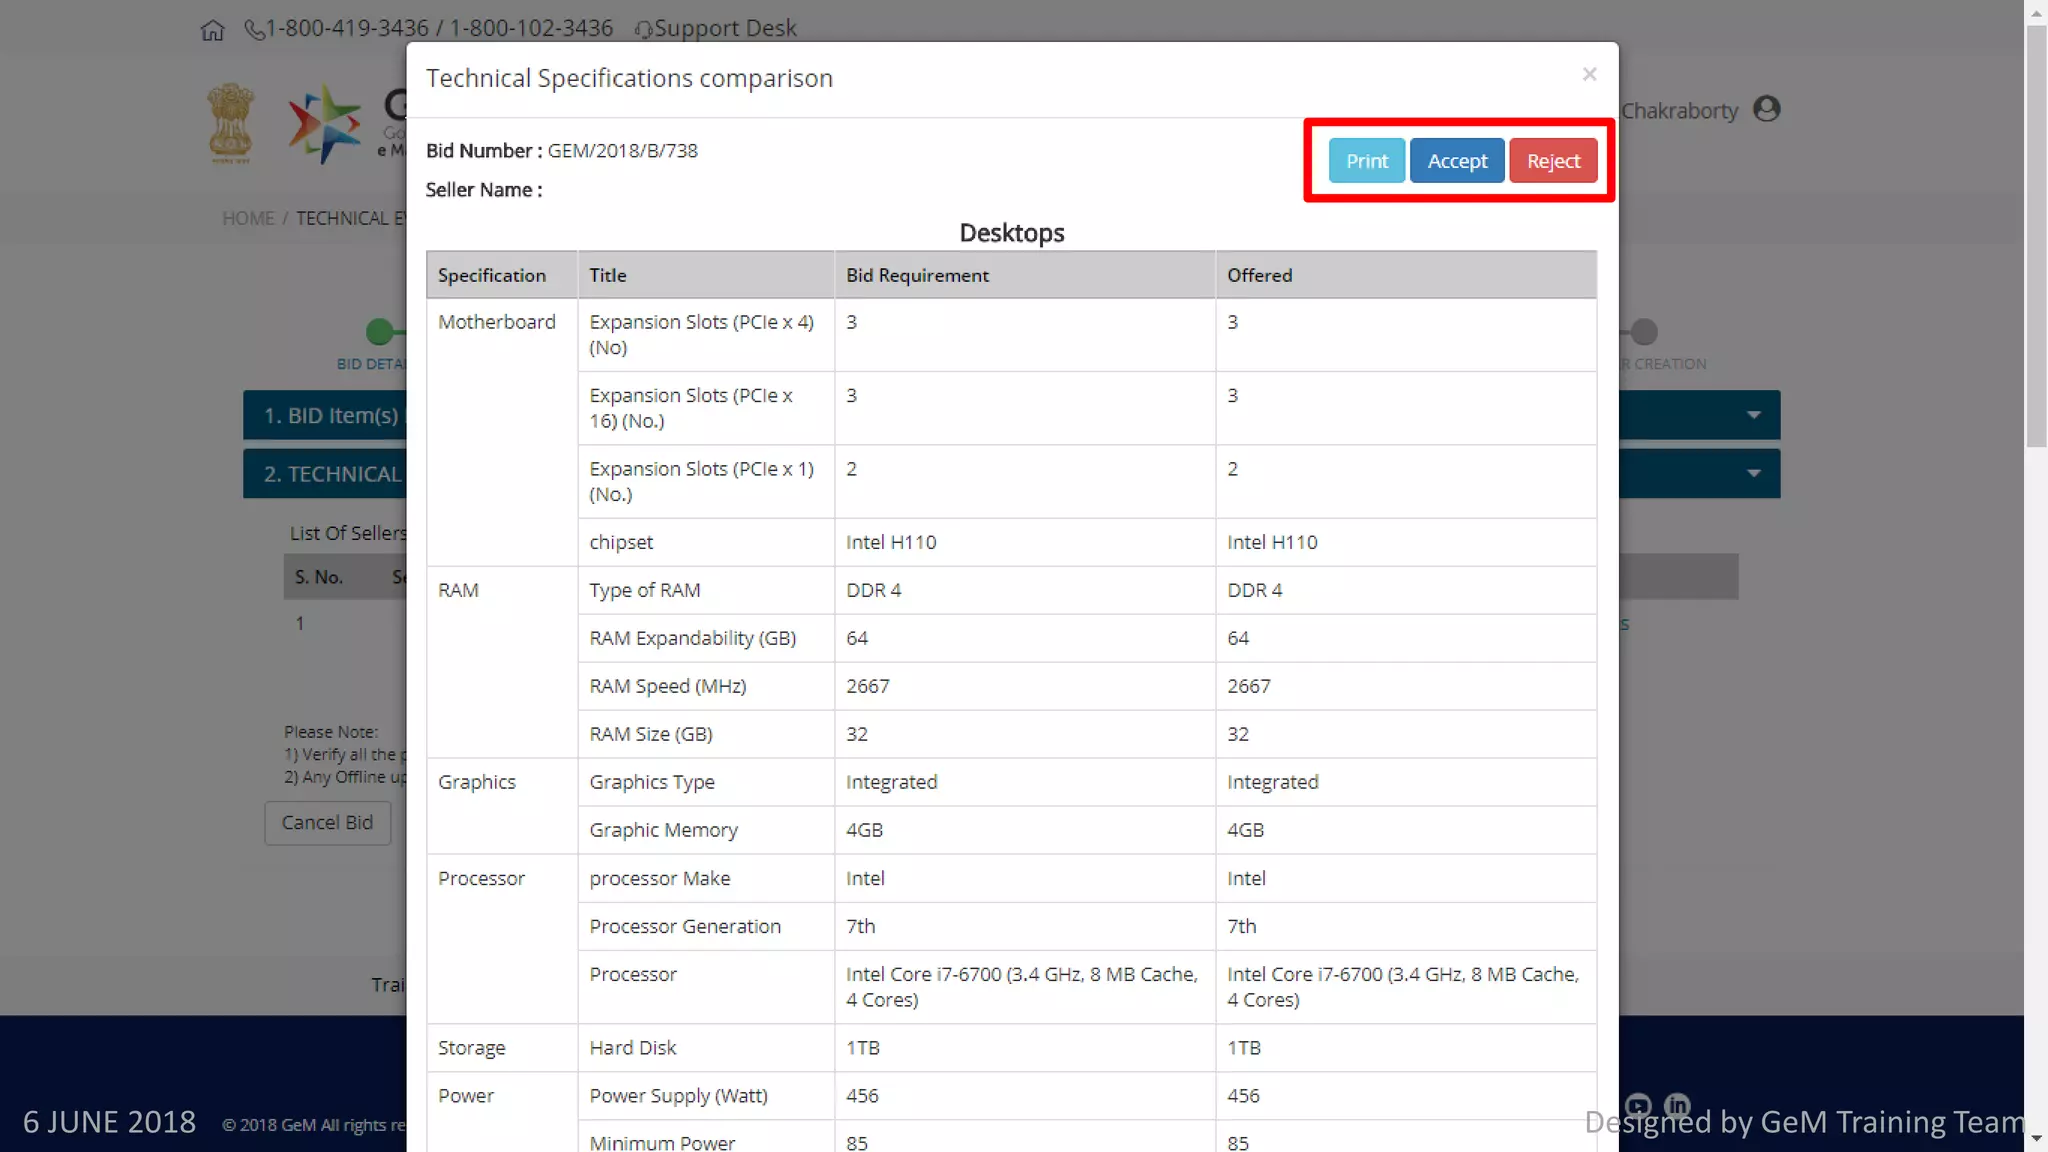2048x1152 pixels.
Task: Click the home icon in top bar
Action: 212,30
